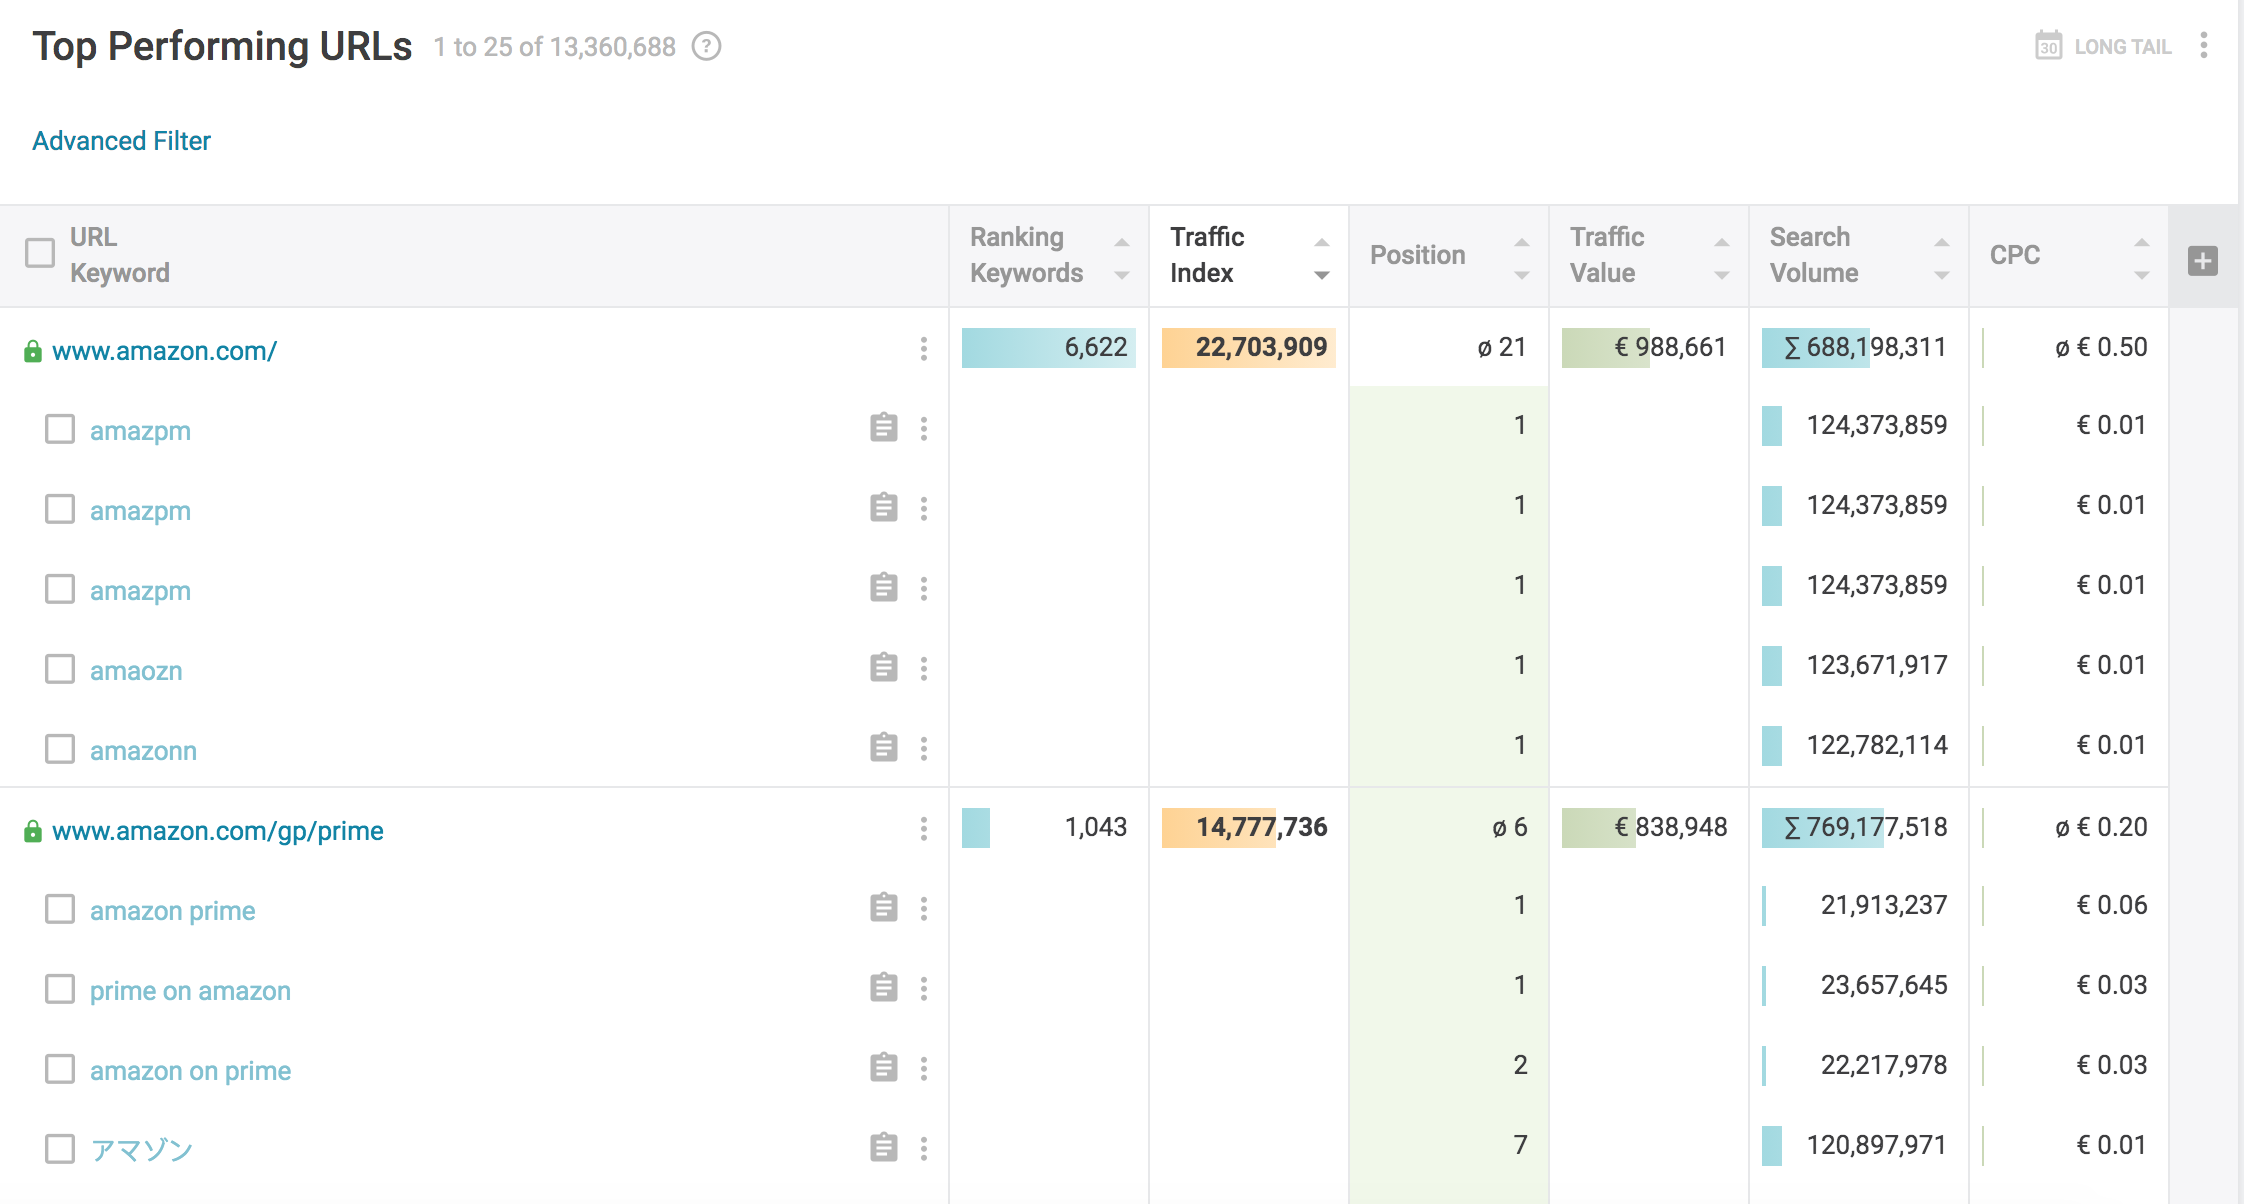
Task: Click the '1 to 25 of 13,360,688' count
Action: 554,47
